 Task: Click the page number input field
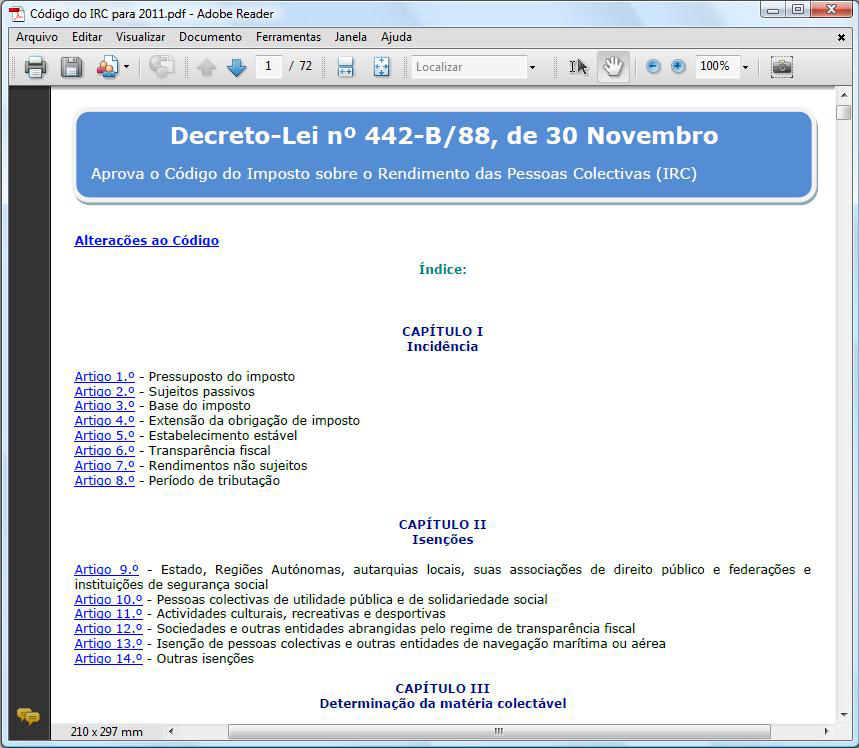(268, 67)
